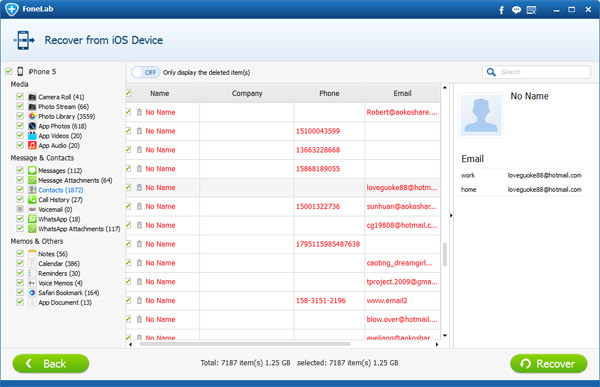Collapse the detail panel with the side arrow

(x=451, y=216)
